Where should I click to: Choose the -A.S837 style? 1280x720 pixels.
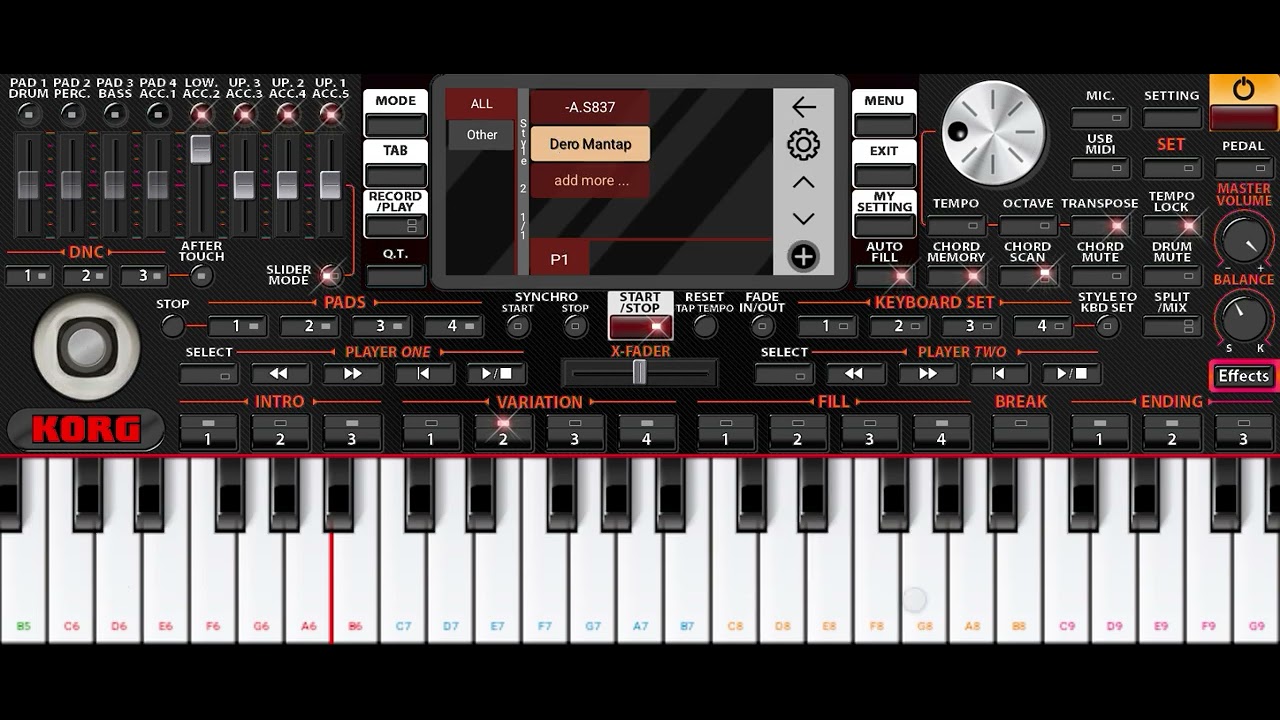[590, 107]
